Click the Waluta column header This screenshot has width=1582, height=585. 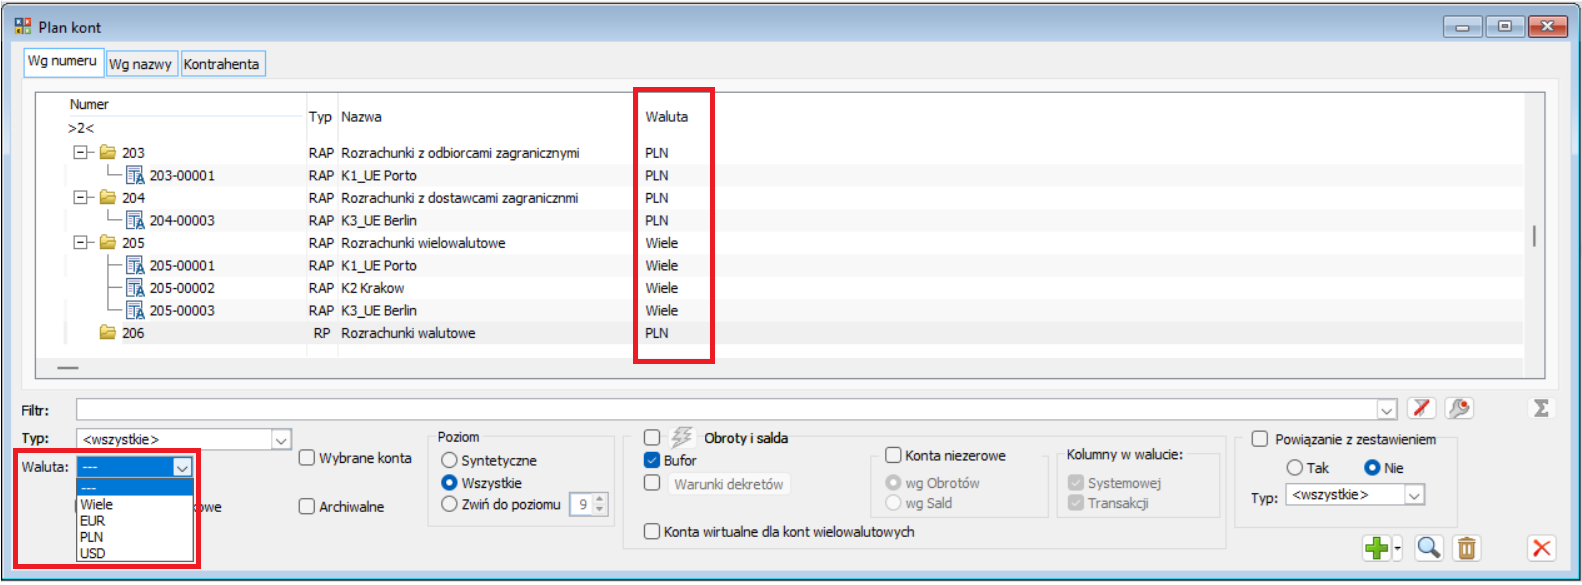(x=667, y=117)
